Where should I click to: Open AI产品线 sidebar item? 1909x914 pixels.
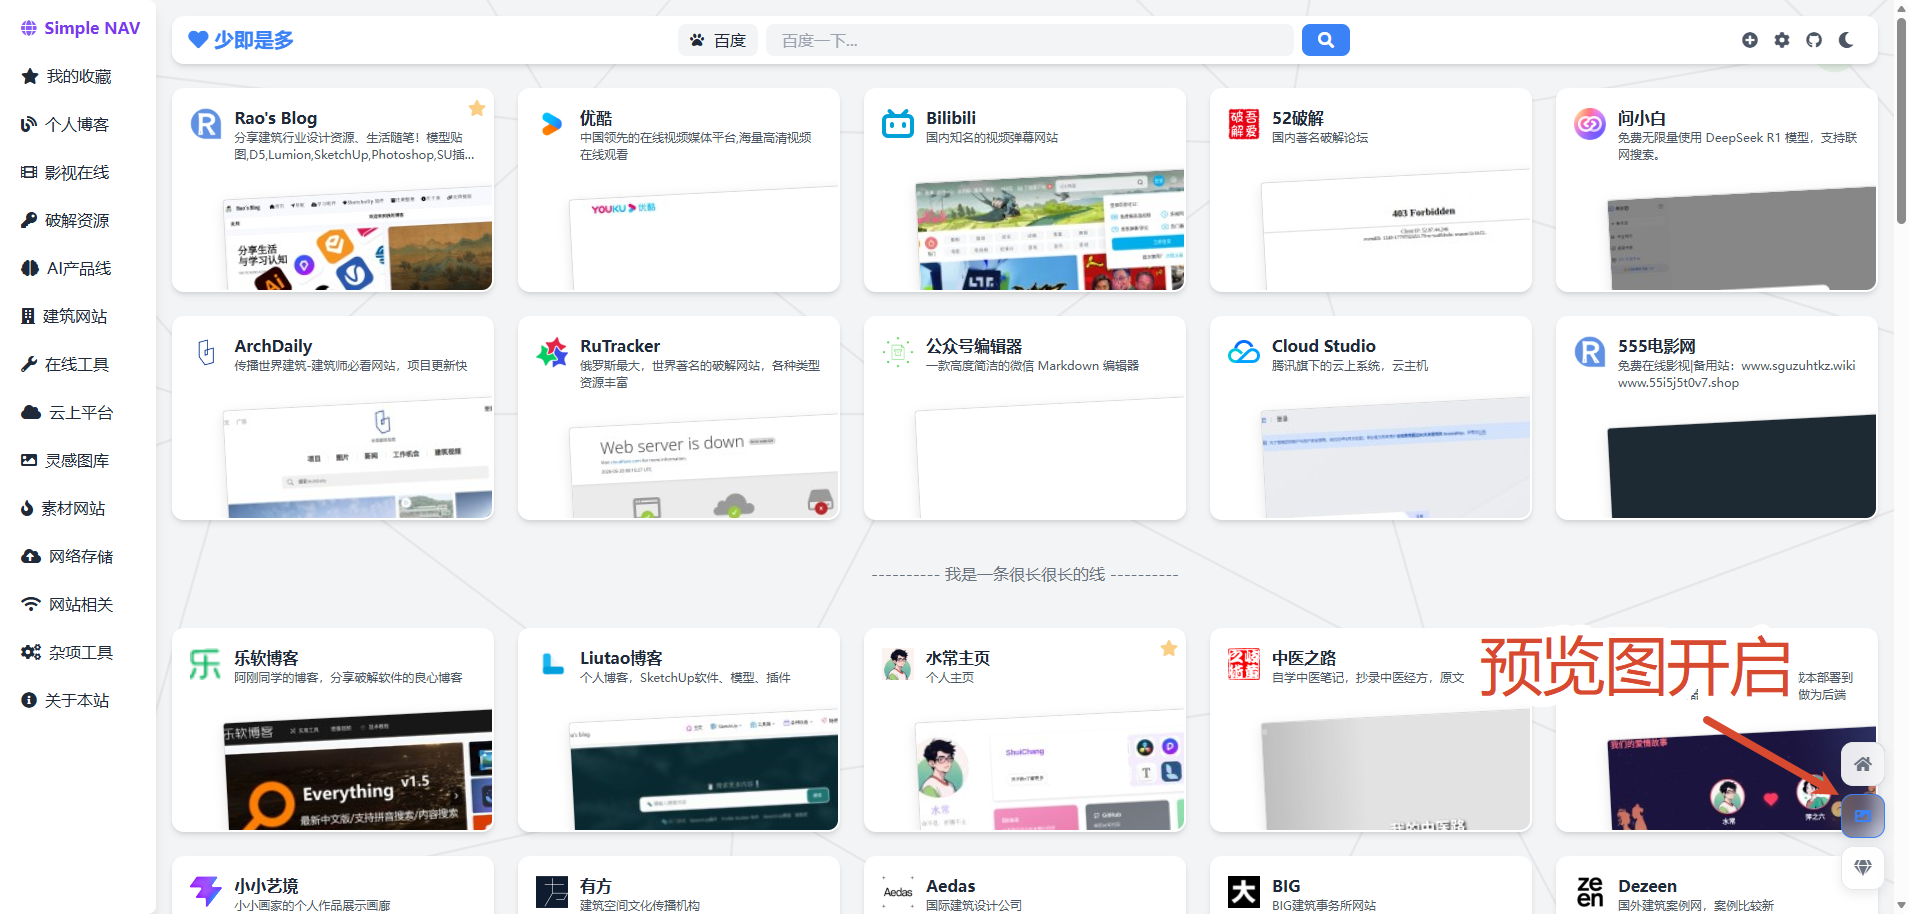pos(66,268)
